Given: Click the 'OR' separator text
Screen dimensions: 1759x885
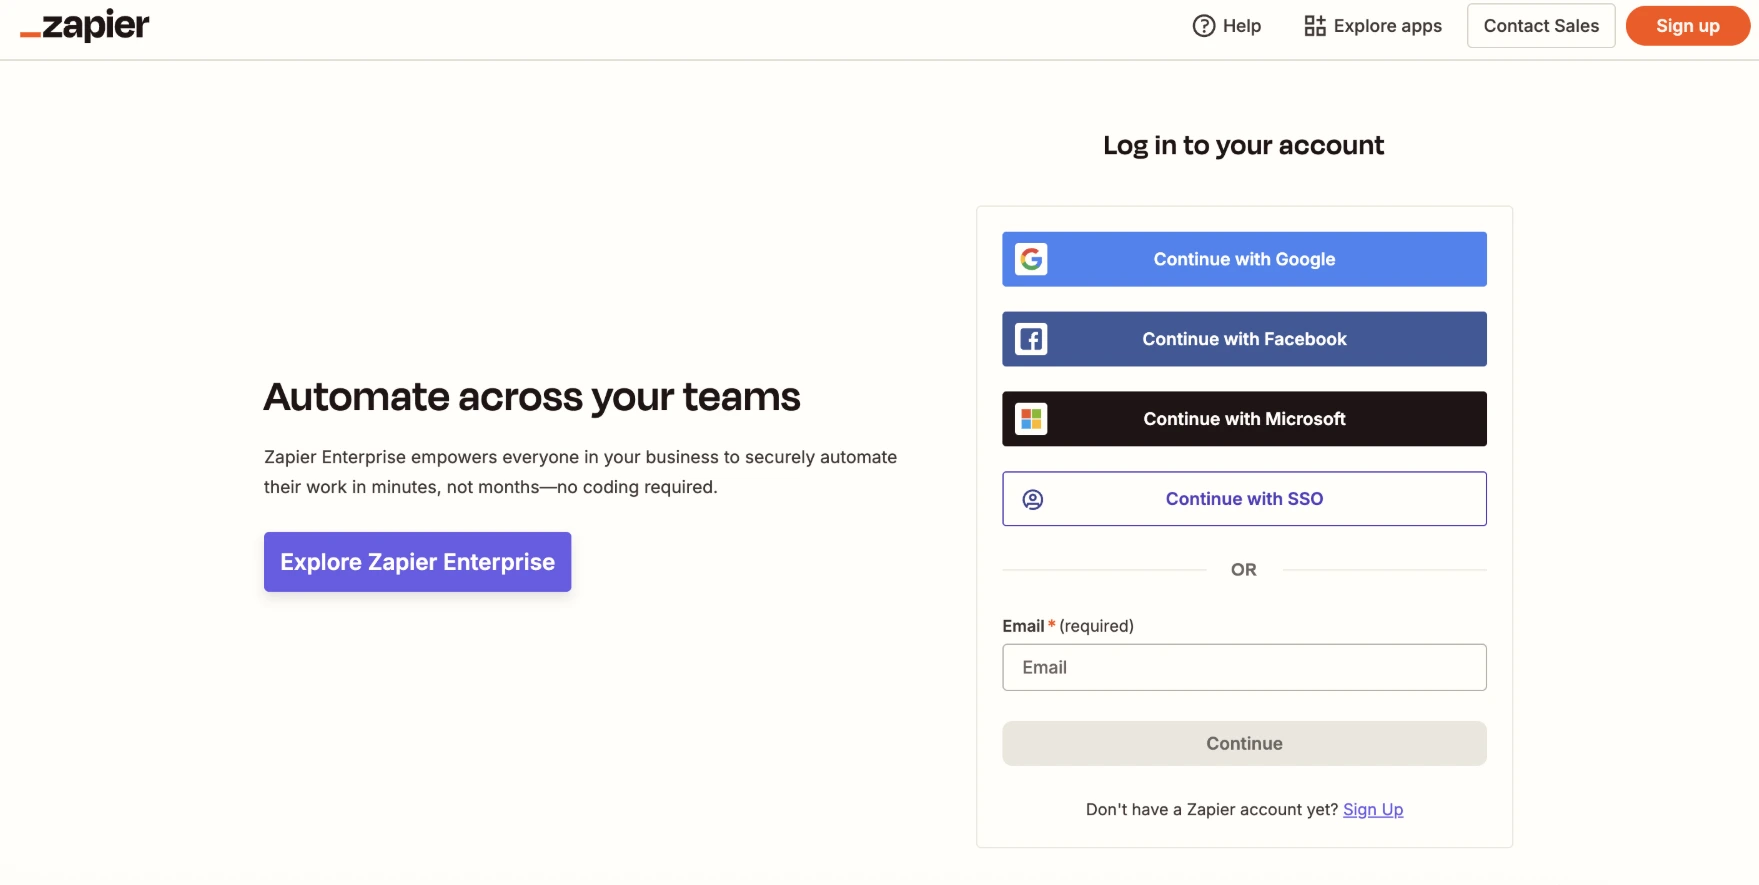Looking at the screenshot, I should (x=1244, y=570).
